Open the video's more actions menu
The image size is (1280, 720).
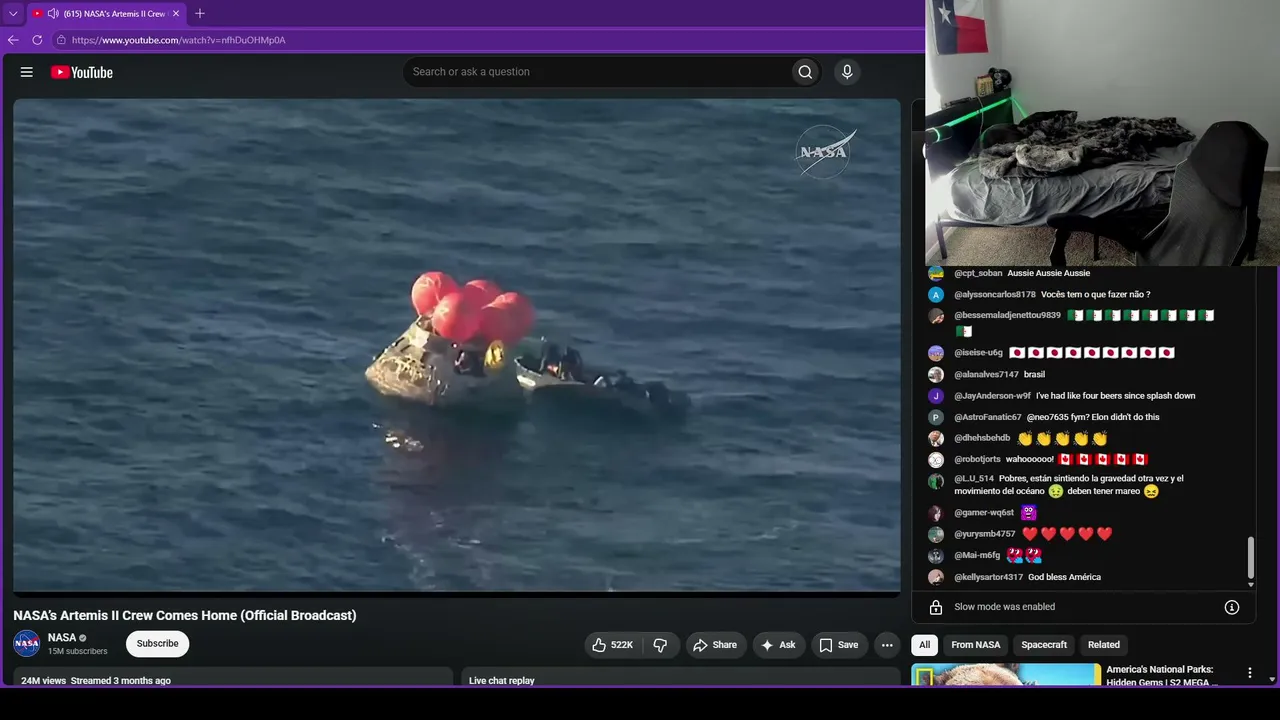[x=887, y=645]
